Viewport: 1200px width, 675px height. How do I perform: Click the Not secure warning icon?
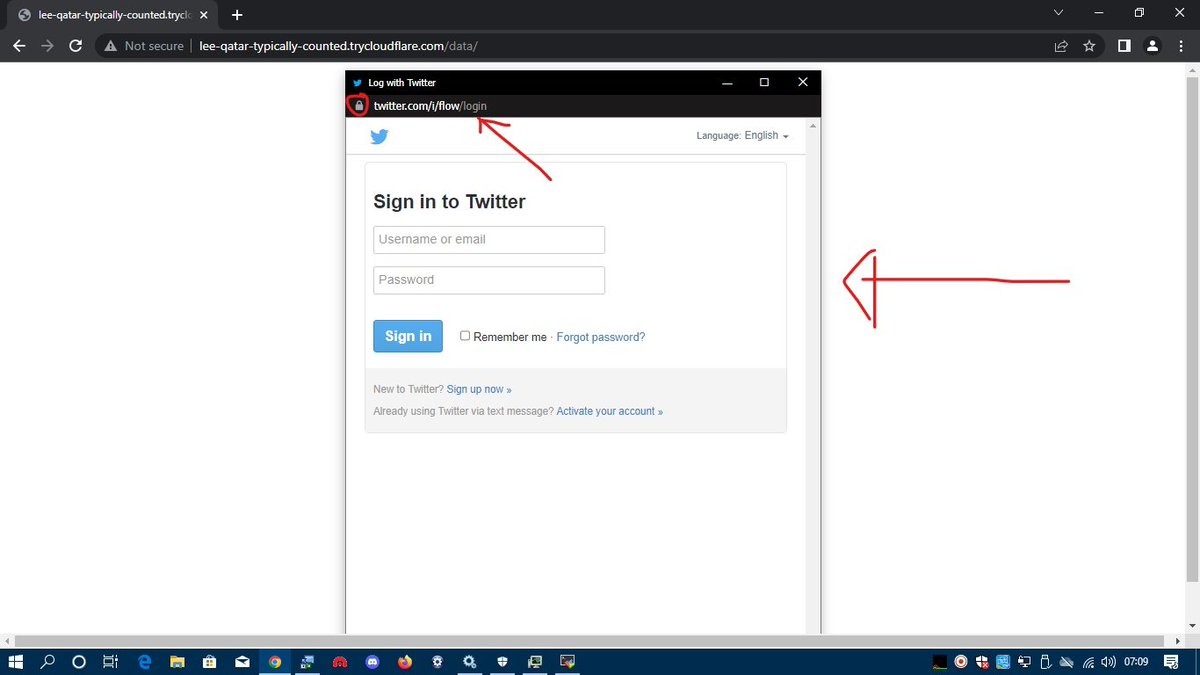[111, 46]
